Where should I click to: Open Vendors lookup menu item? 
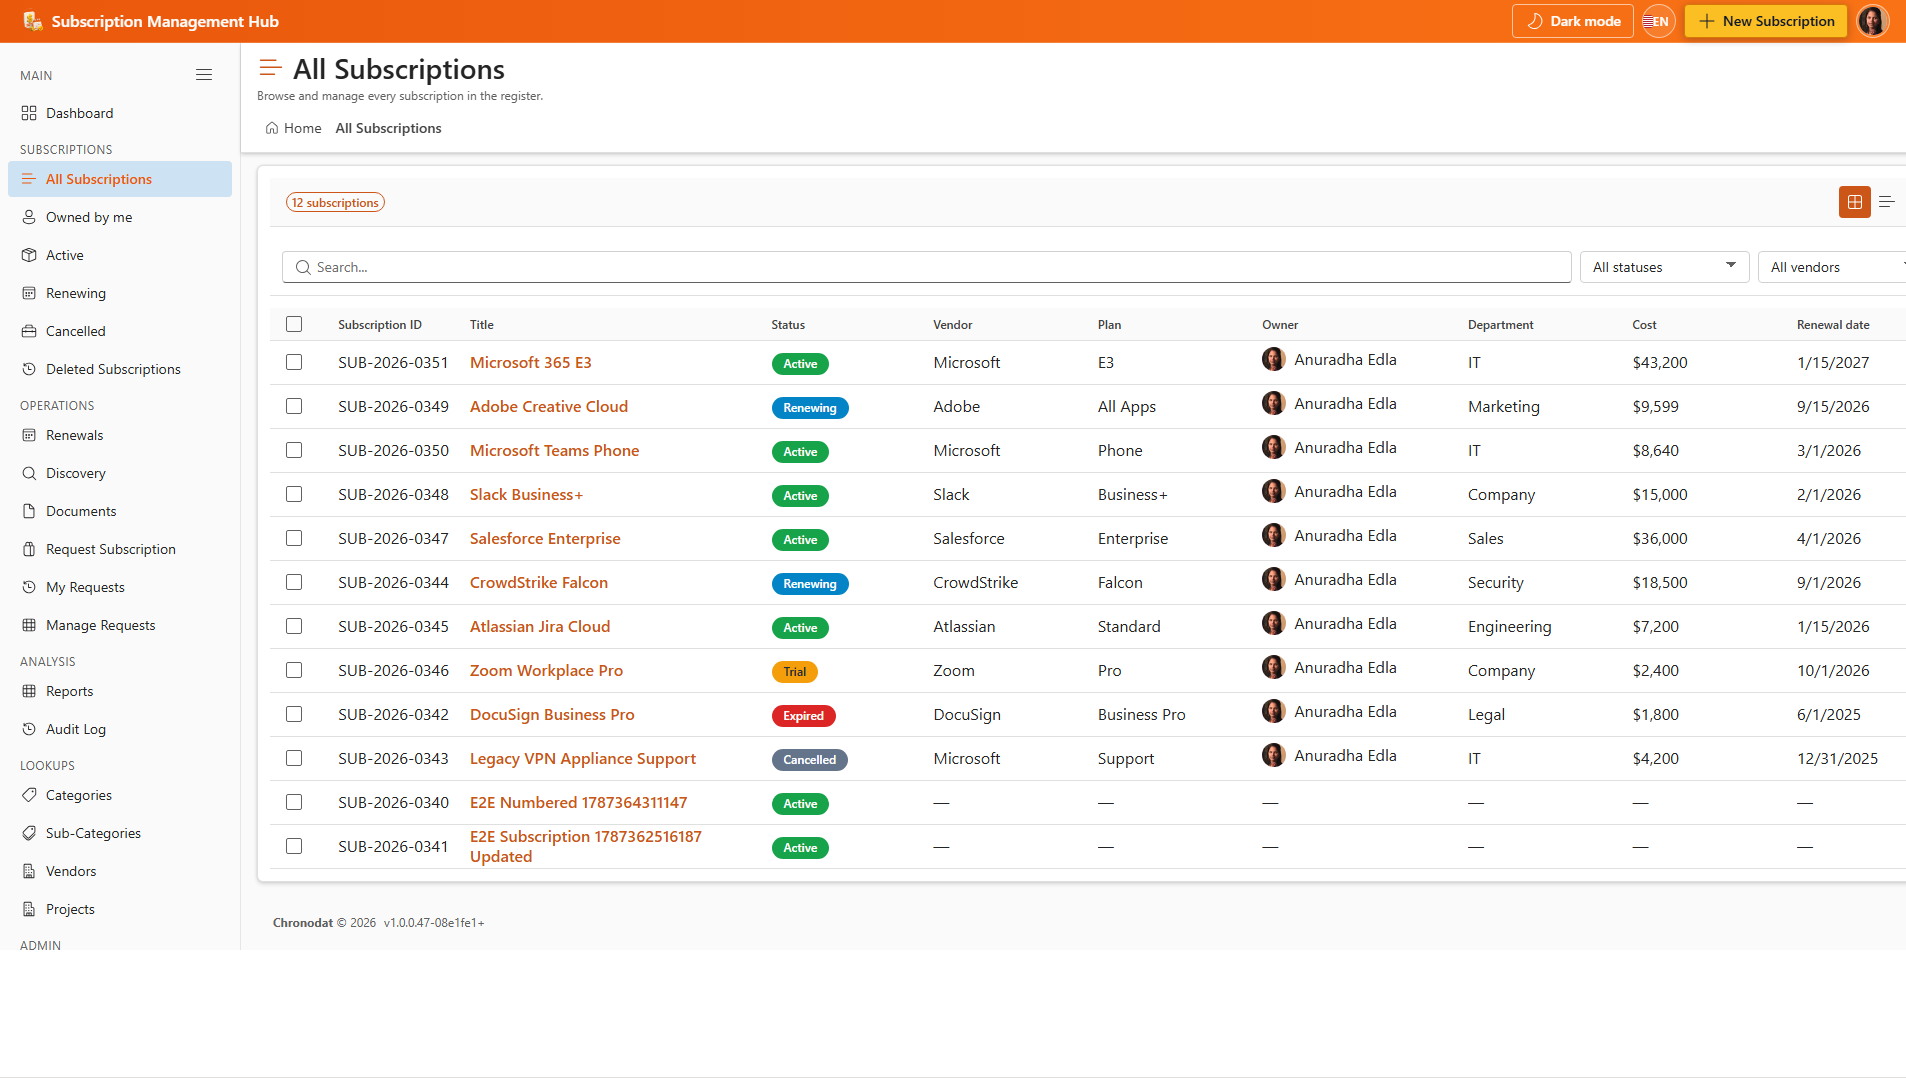[x=120, y=871]
